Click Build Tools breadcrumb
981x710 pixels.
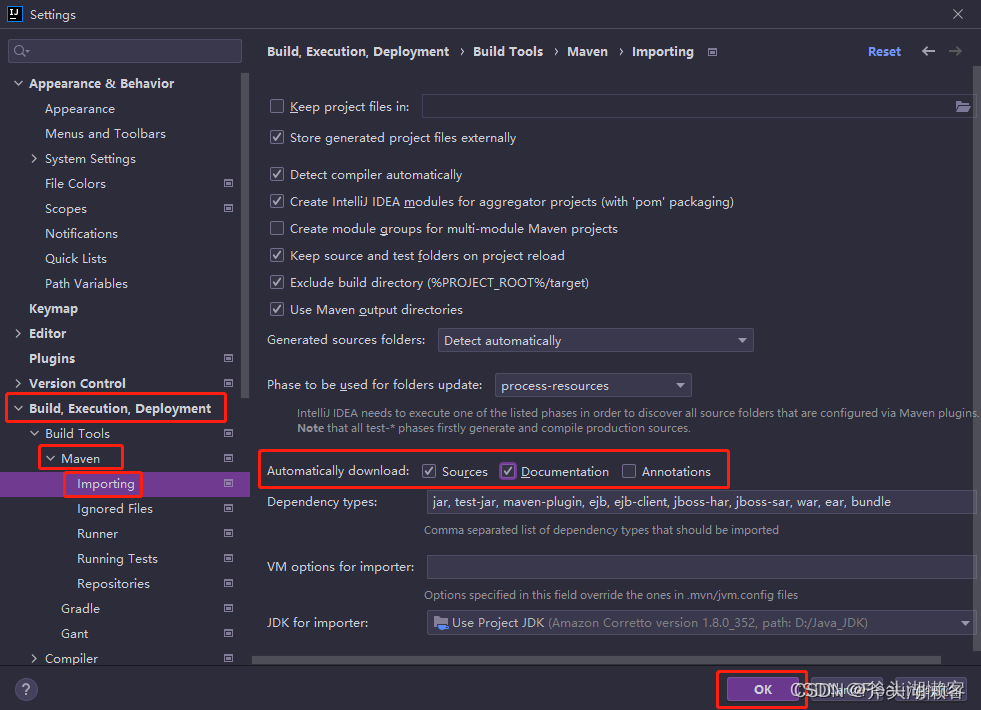(x=507, y=51)
